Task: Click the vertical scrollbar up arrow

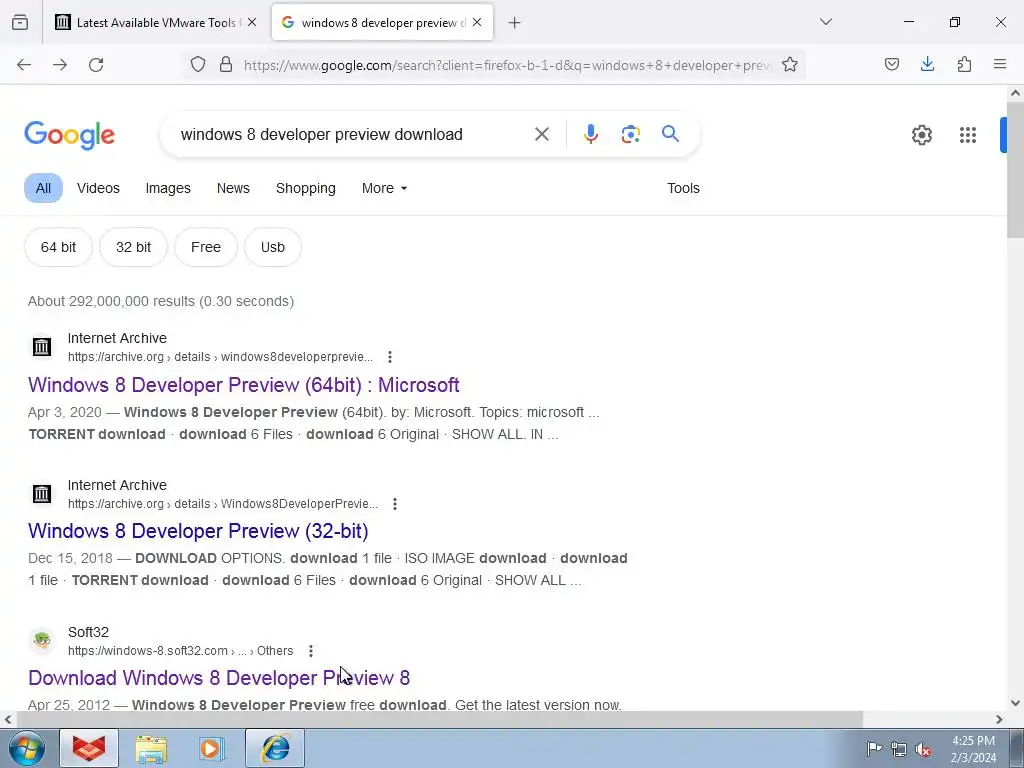Action: click(x=1015, y=93)
